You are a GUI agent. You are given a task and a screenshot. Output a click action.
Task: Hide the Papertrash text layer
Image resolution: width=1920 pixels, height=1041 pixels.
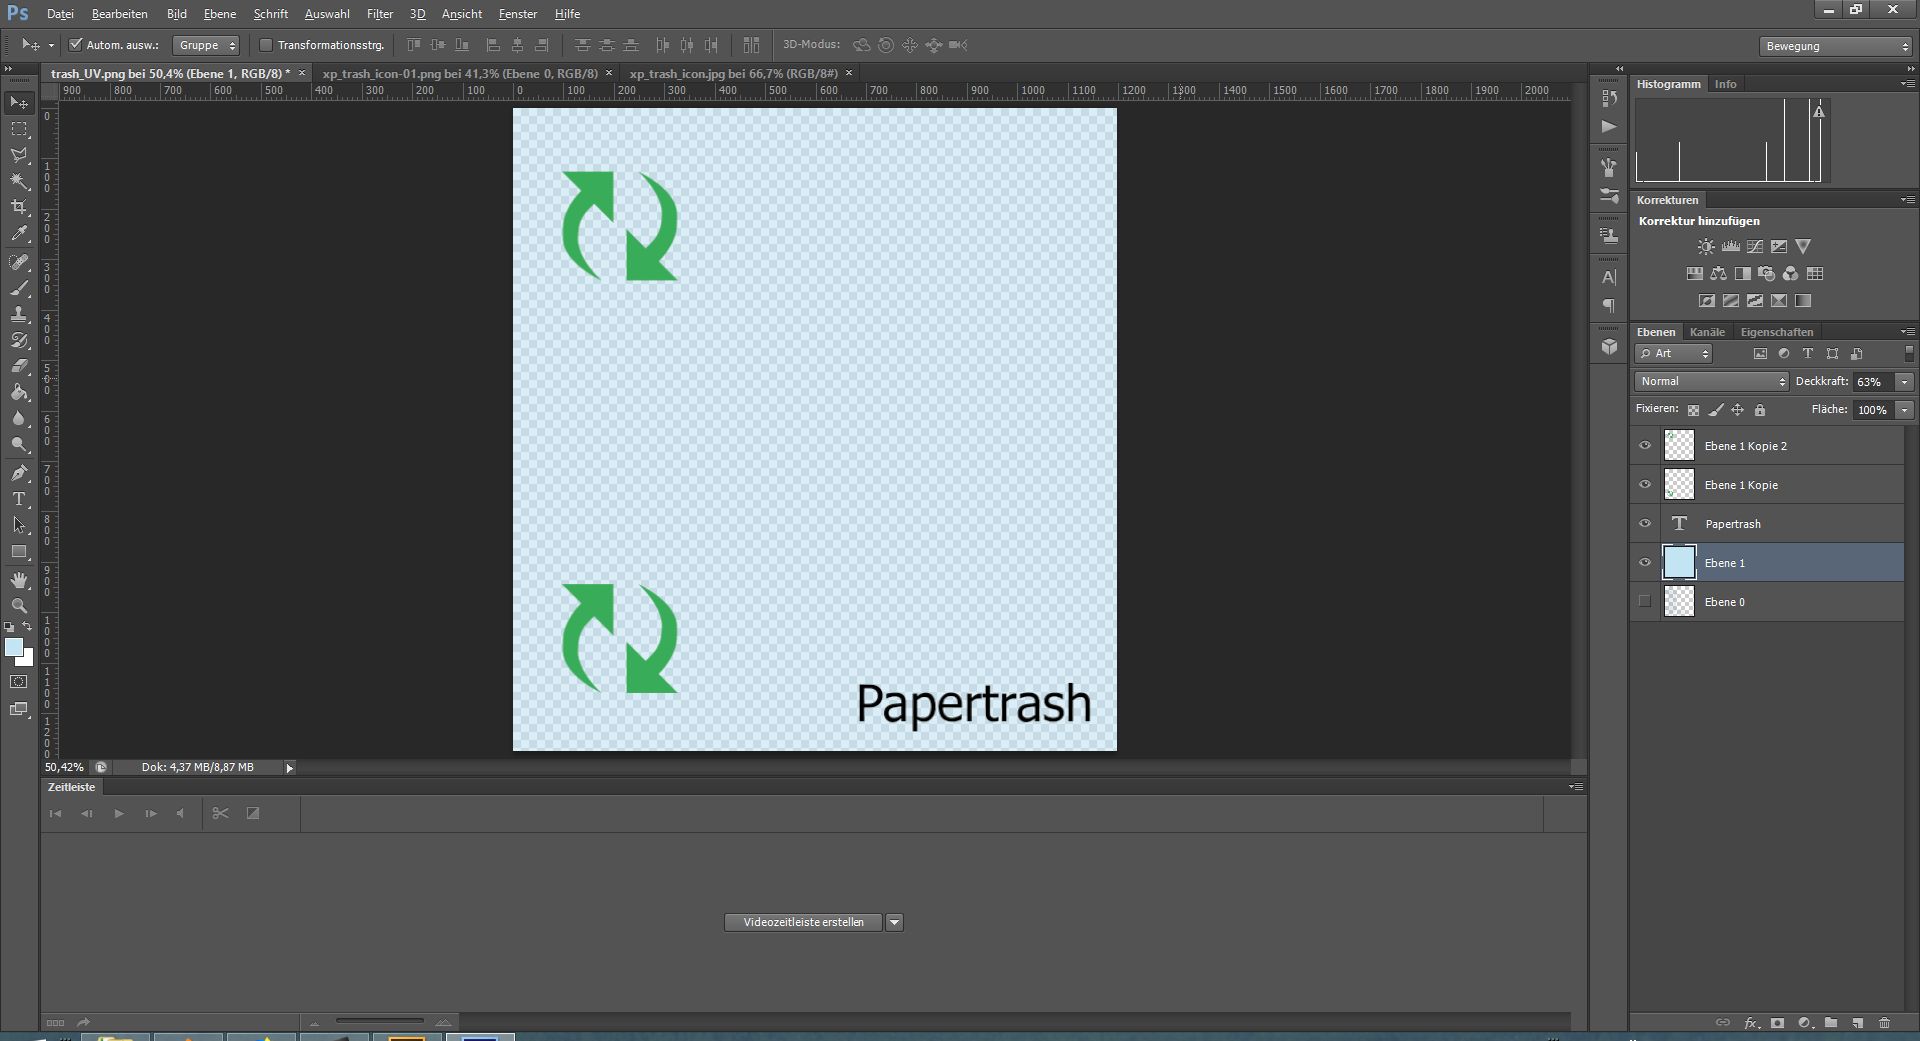tap(1645, 524)
